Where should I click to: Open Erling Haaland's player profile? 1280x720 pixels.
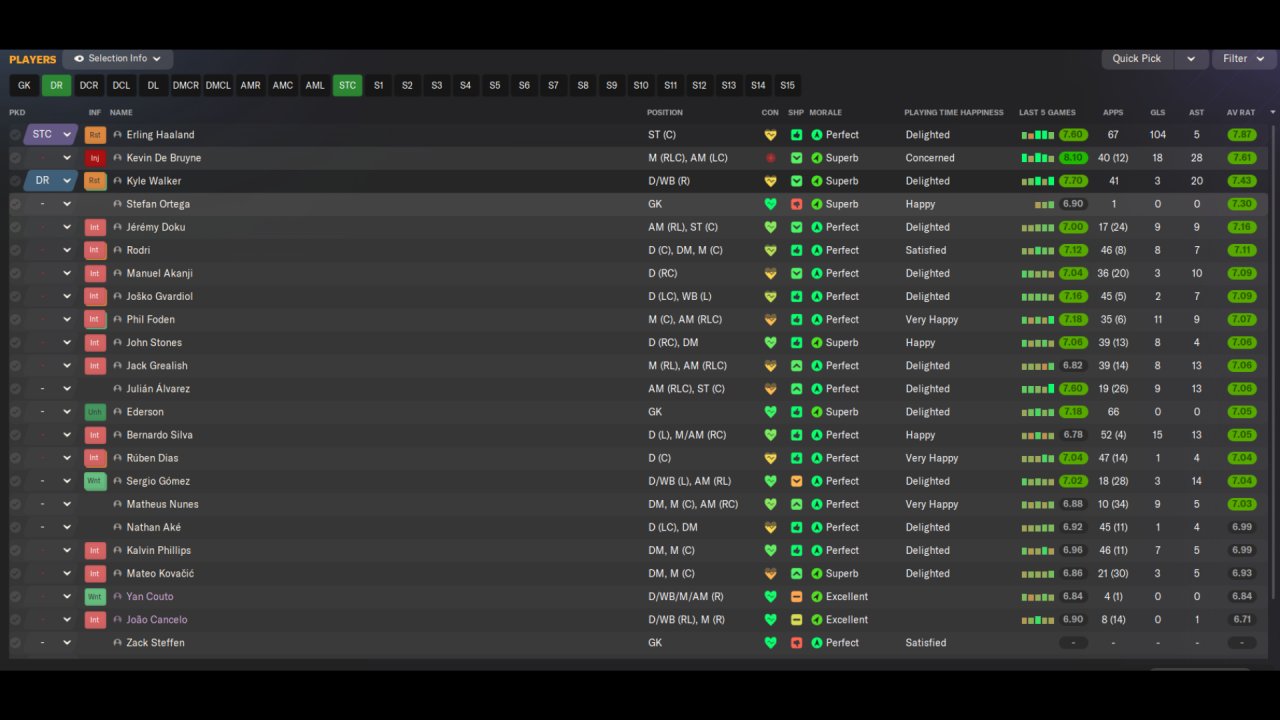pos(160,135)
